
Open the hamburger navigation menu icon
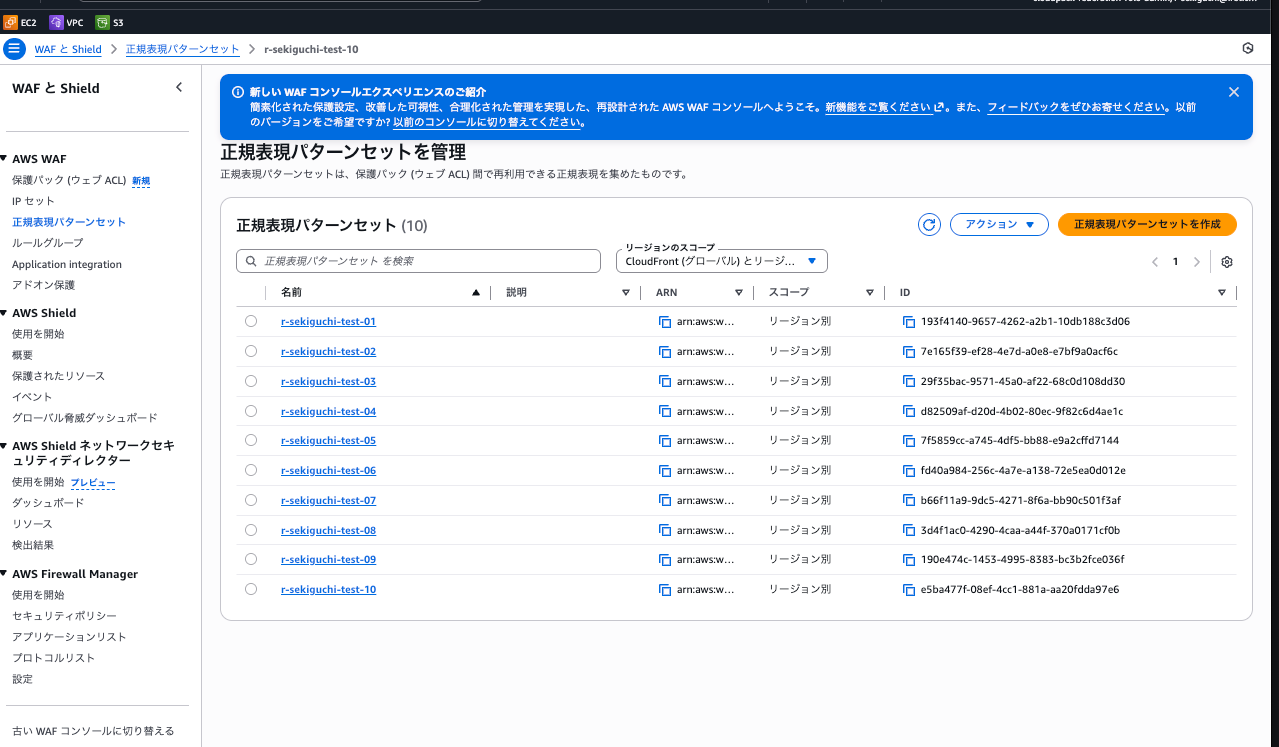tap(14, 49)
